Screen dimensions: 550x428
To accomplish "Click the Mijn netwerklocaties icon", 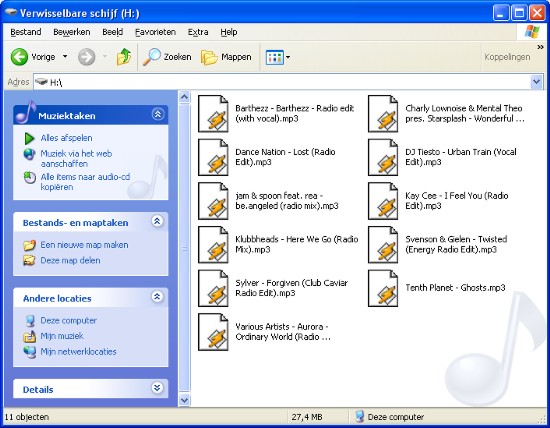I will 29,352.
